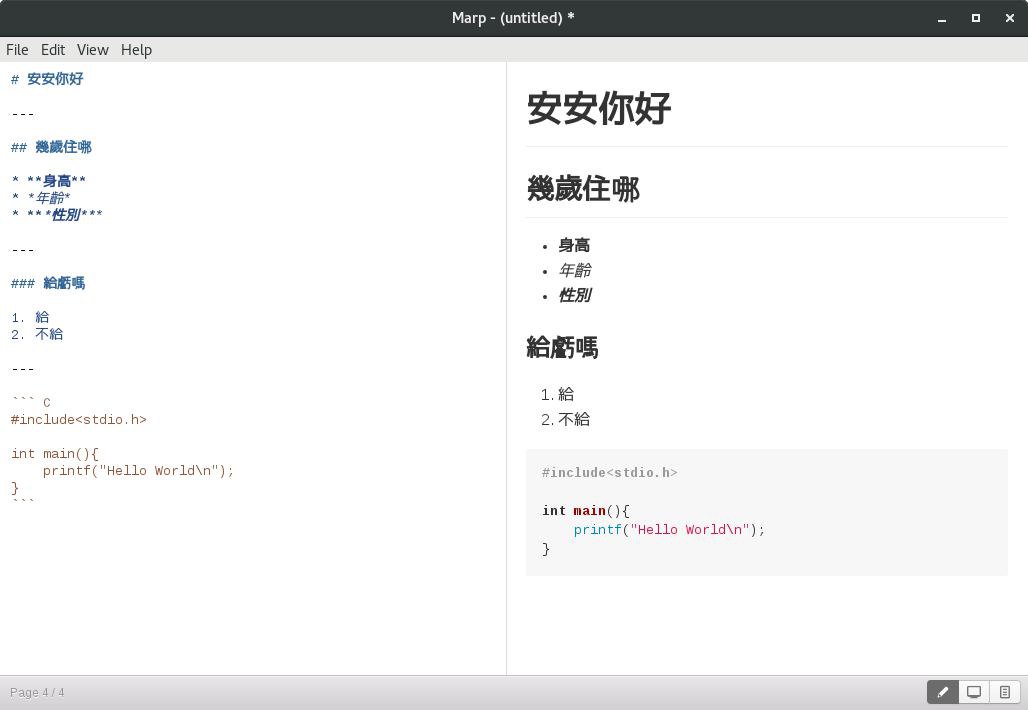Screen dimensions: 1028x710
Task: Click the 安安你好 heading in preview
Action: pyautogui.click(x=598, y=109)
